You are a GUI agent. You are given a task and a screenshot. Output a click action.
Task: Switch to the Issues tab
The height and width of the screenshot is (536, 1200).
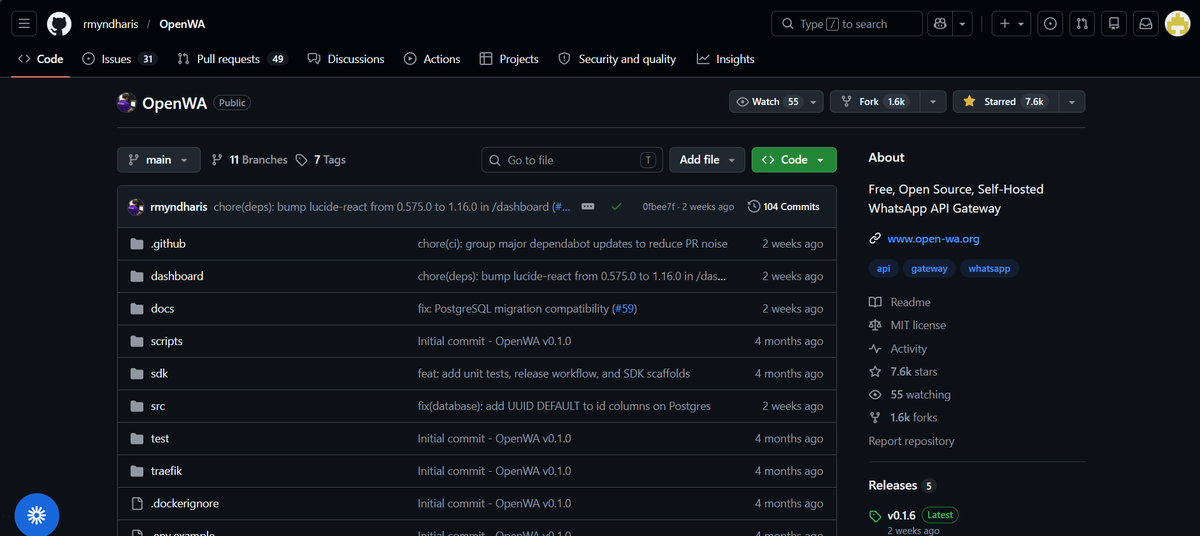(x=119, y=59)
